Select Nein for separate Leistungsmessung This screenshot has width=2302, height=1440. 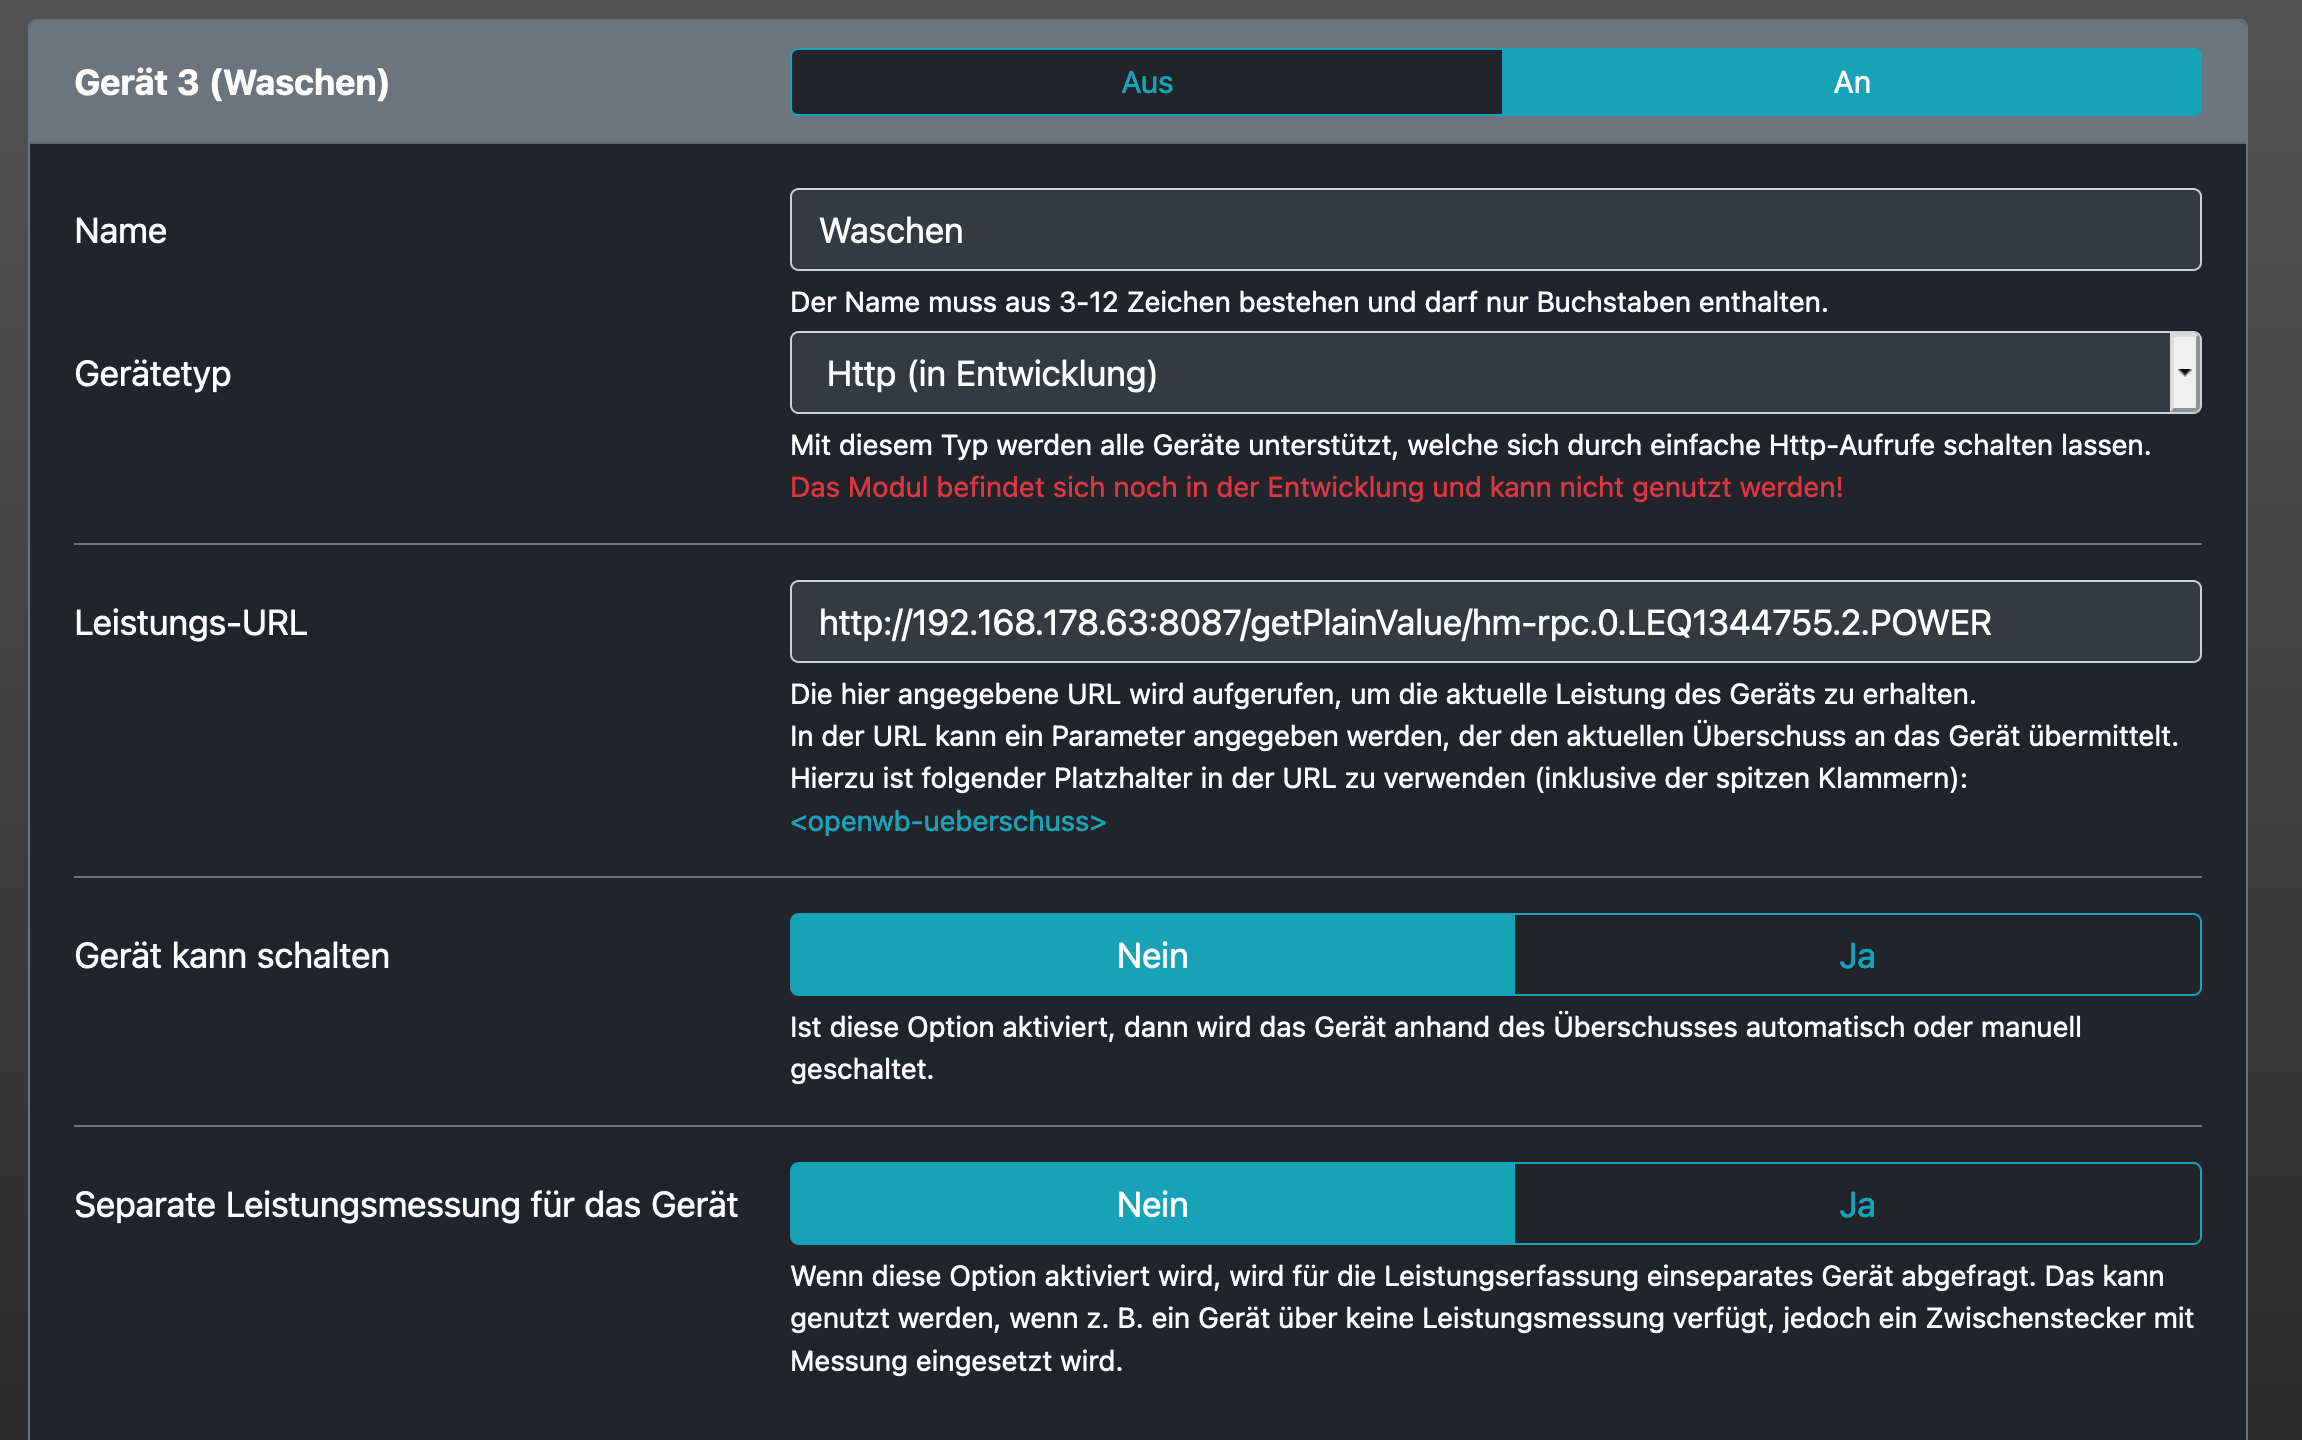[x=1152, y=1204]
